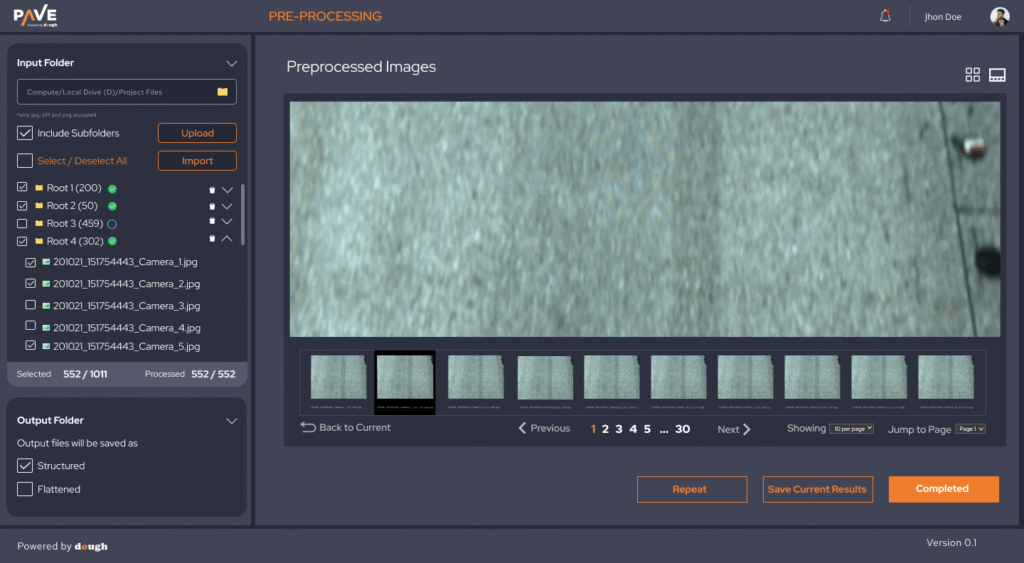This screenshot has height=563, width=1024.
Task: Collapse the Input Folder panel chevron
Action: [231, 63]
